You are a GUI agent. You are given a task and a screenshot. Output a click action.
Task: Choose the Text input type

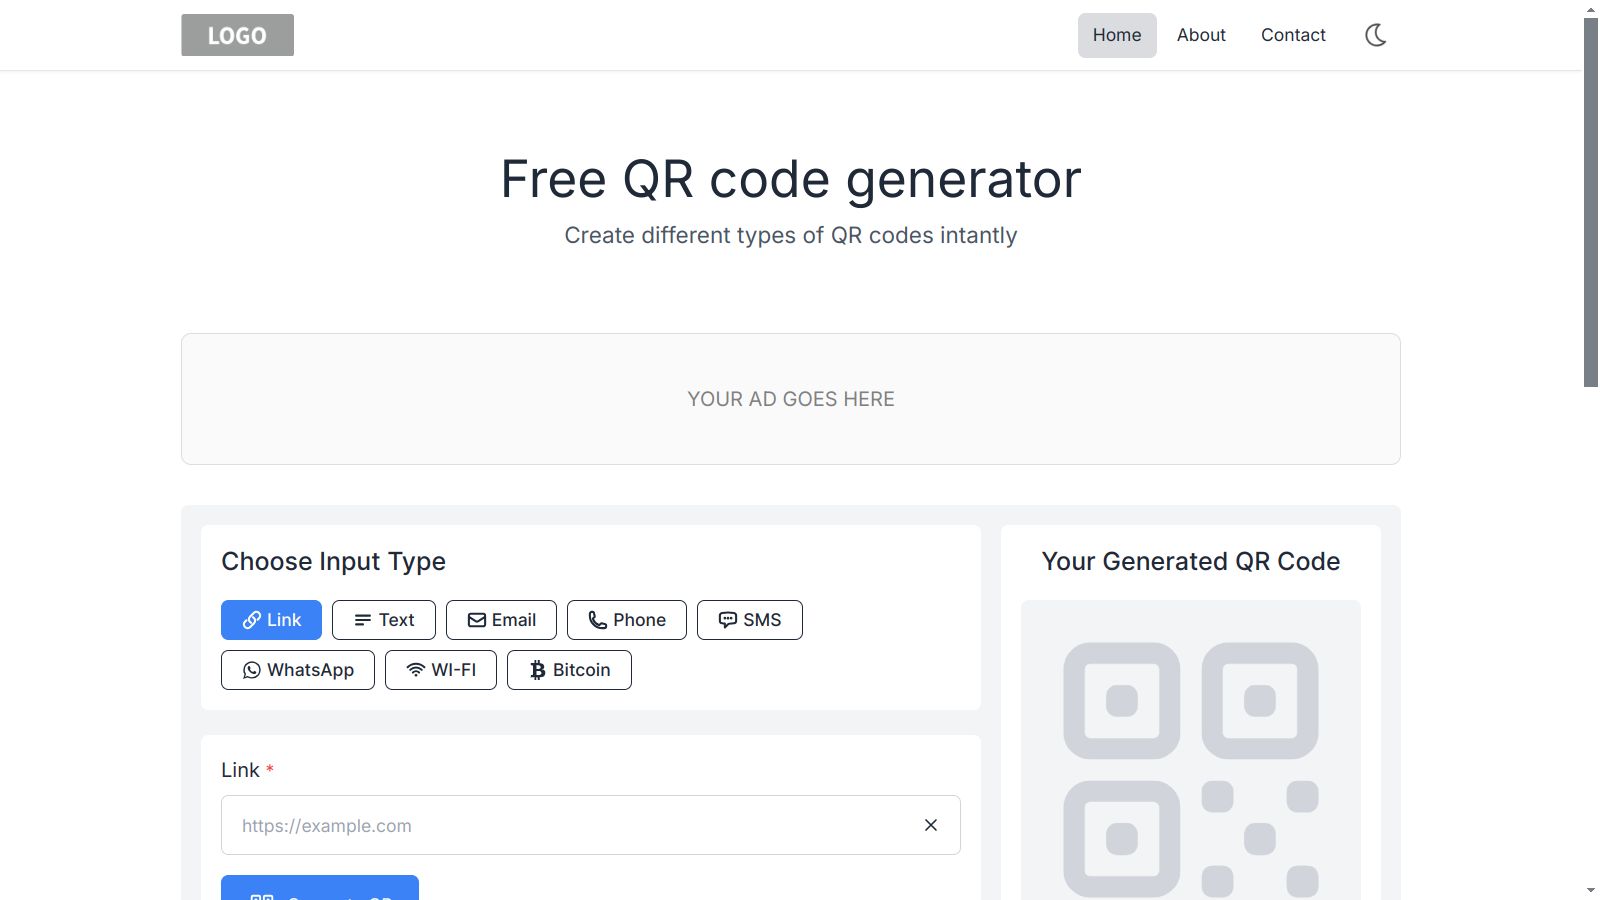coord(384,620)
